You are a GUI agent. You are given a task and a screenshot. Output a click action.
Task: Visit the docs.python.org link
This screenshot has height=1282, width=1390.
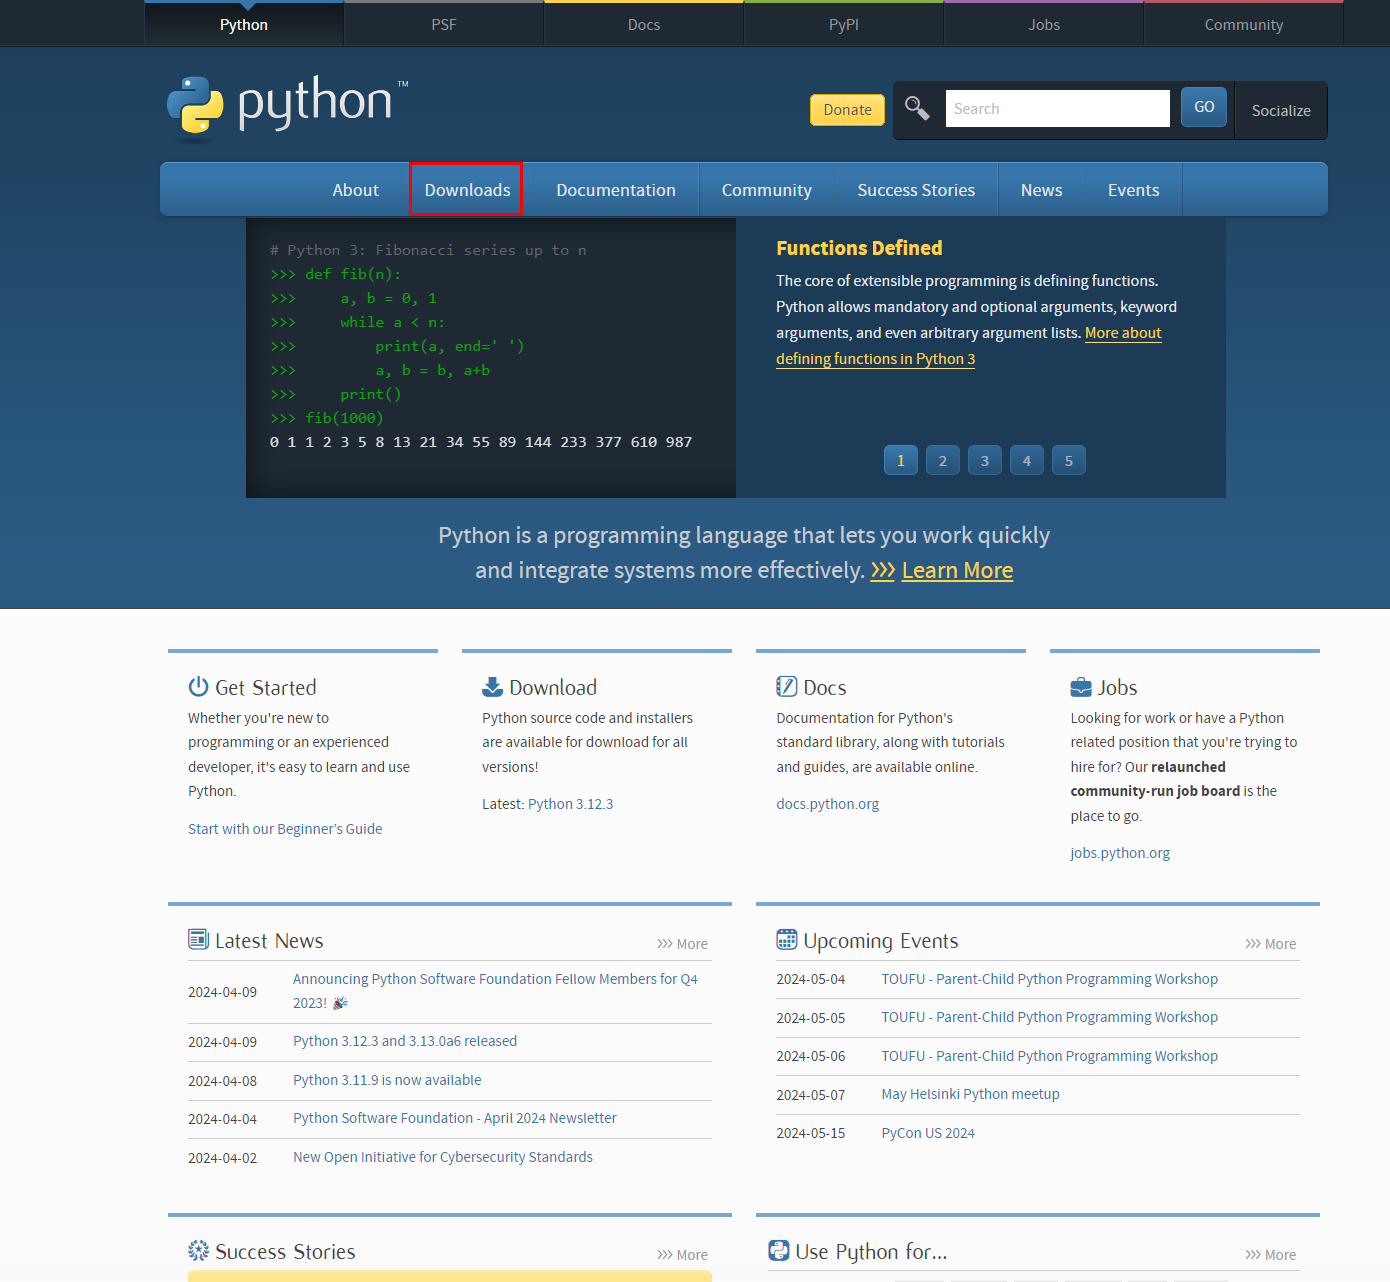pos(828,804)
